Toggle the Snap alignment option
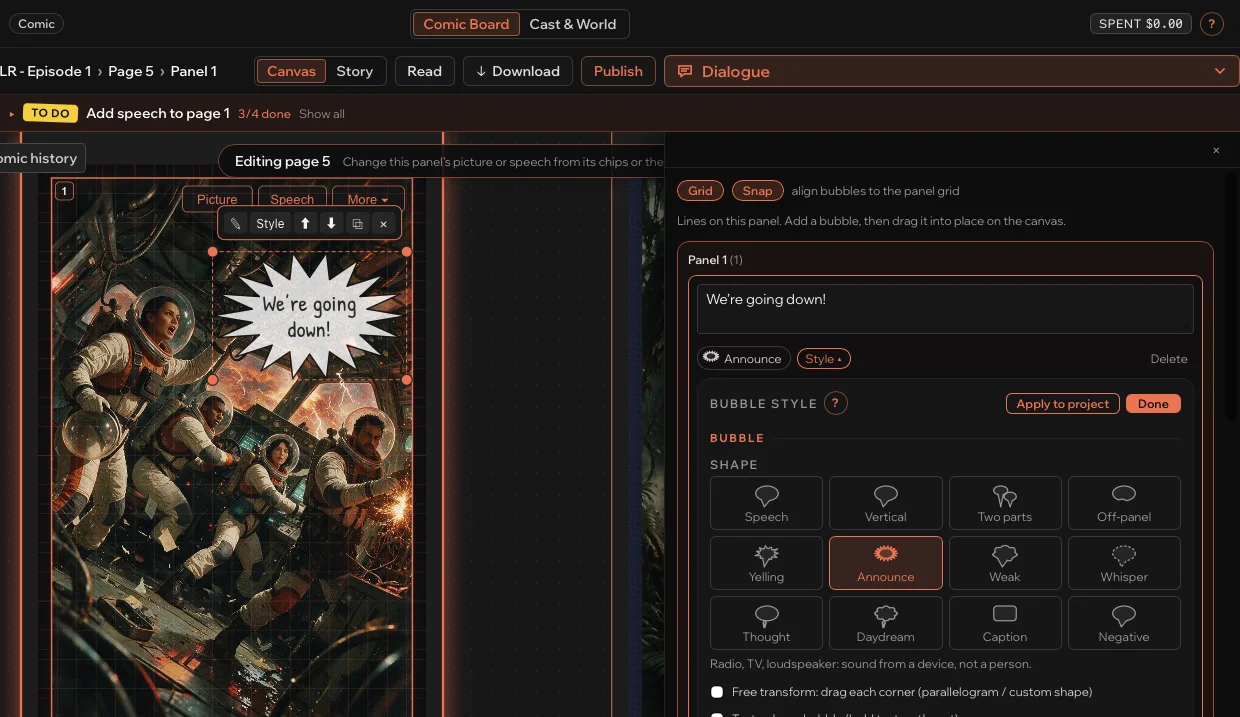This screenshot has height=717, width=1240. pos(757,191)
